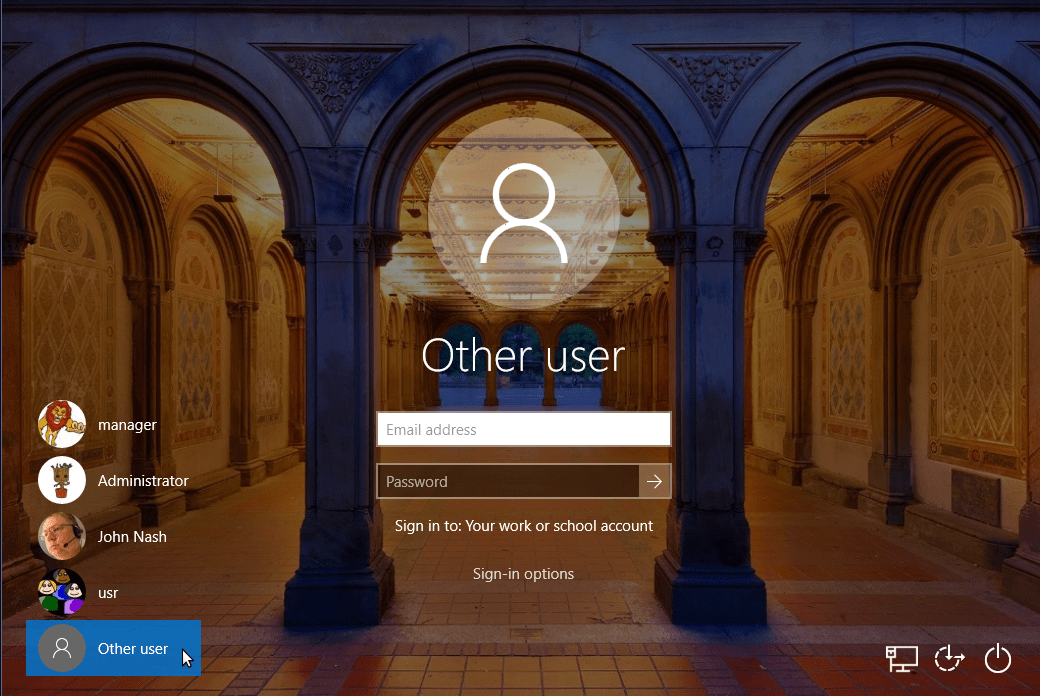Select the Administrator profile picture
Image resolution: width=1040 pixels, height=696 pixels.
61,480
